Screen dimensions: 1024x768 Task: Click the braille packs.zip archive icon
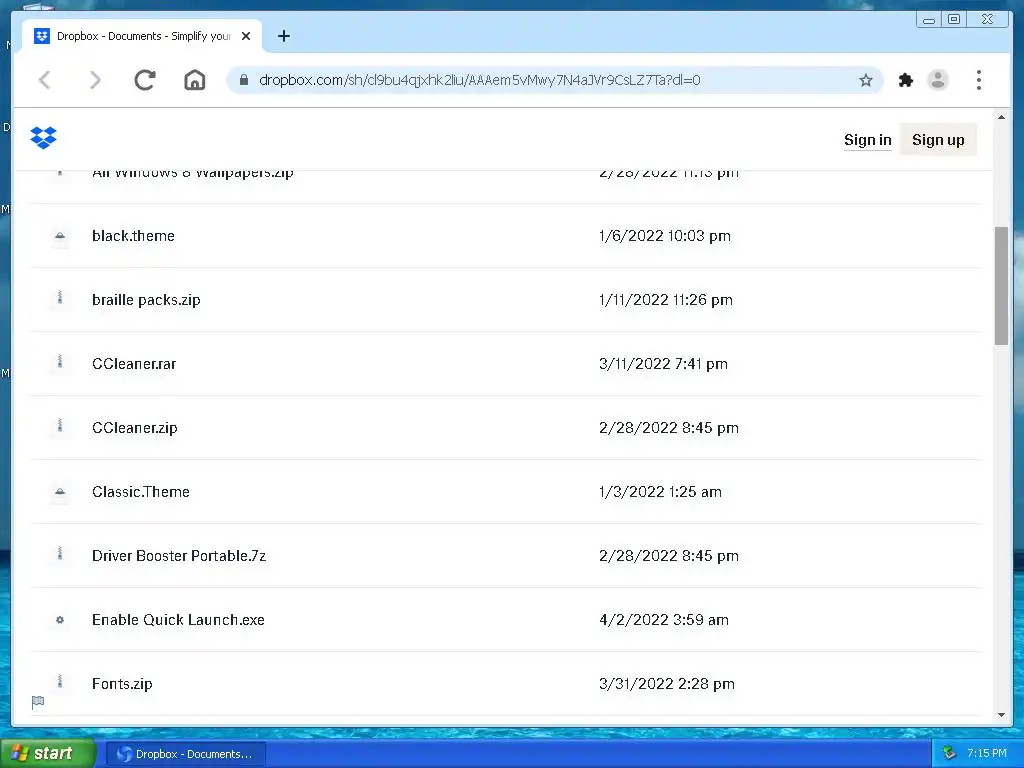pyautogui.click(x=60, y=298)
